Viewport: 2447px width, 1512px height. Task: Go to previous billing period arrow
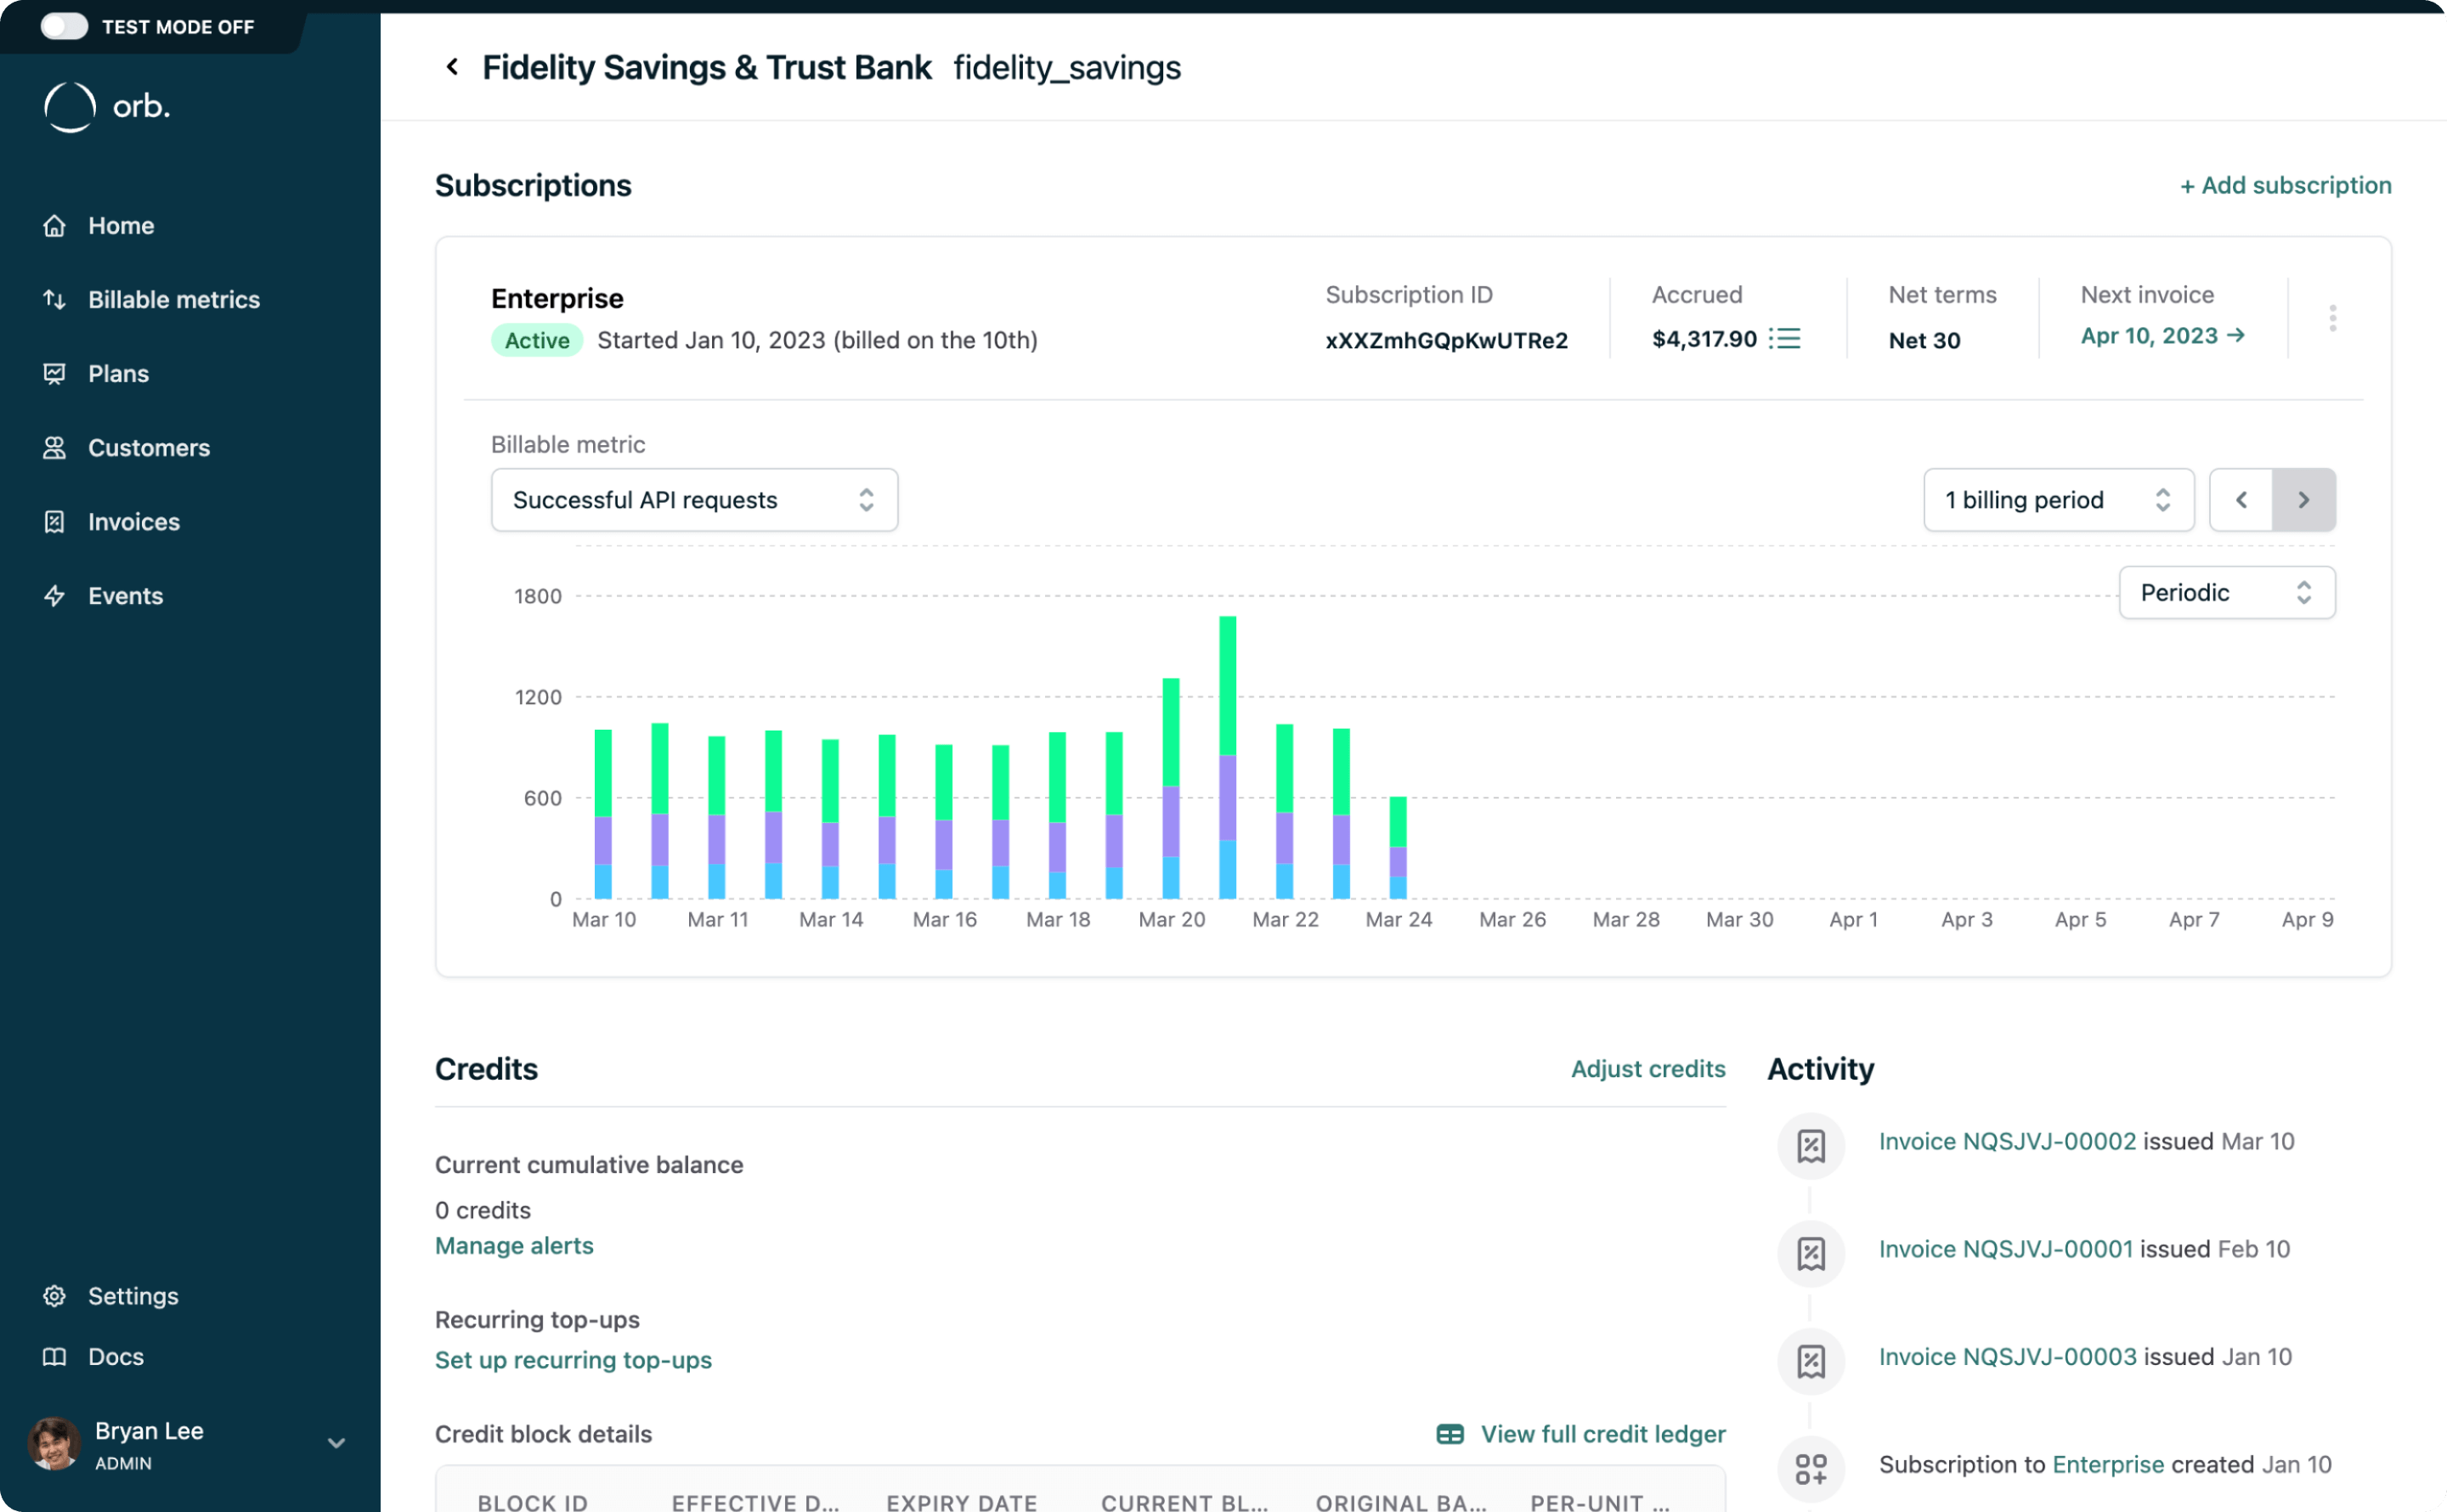tap(2241, 499)
